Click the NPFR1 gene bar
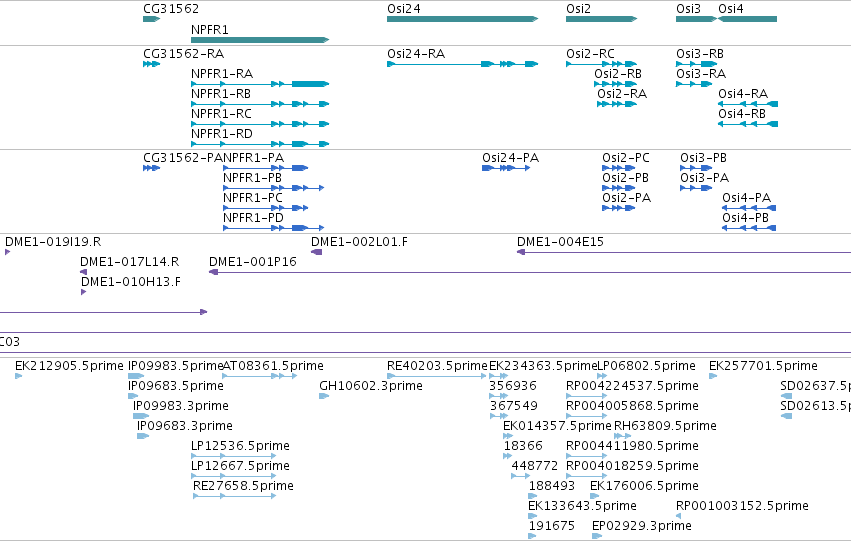The image size is (851, 541). 260,40
